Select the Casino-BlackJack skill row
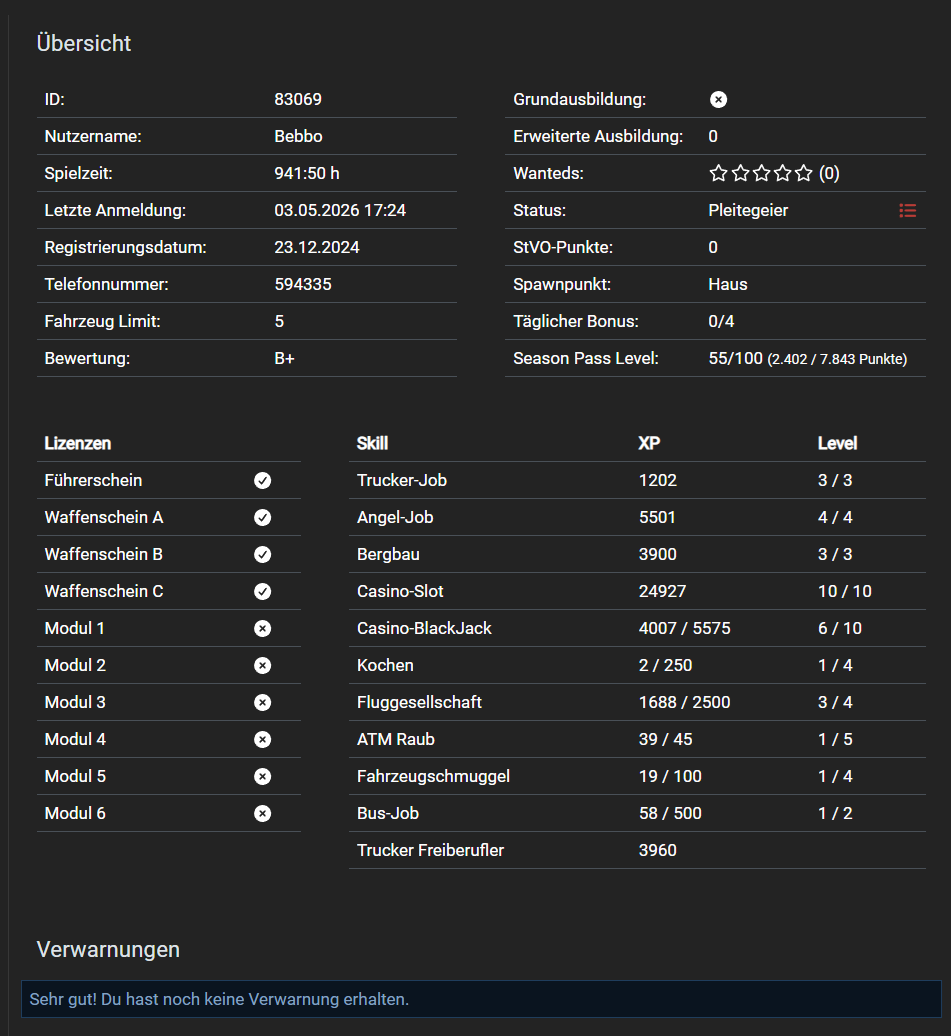This screenshot has width=951, height=1036. click(x=637, y=628)
